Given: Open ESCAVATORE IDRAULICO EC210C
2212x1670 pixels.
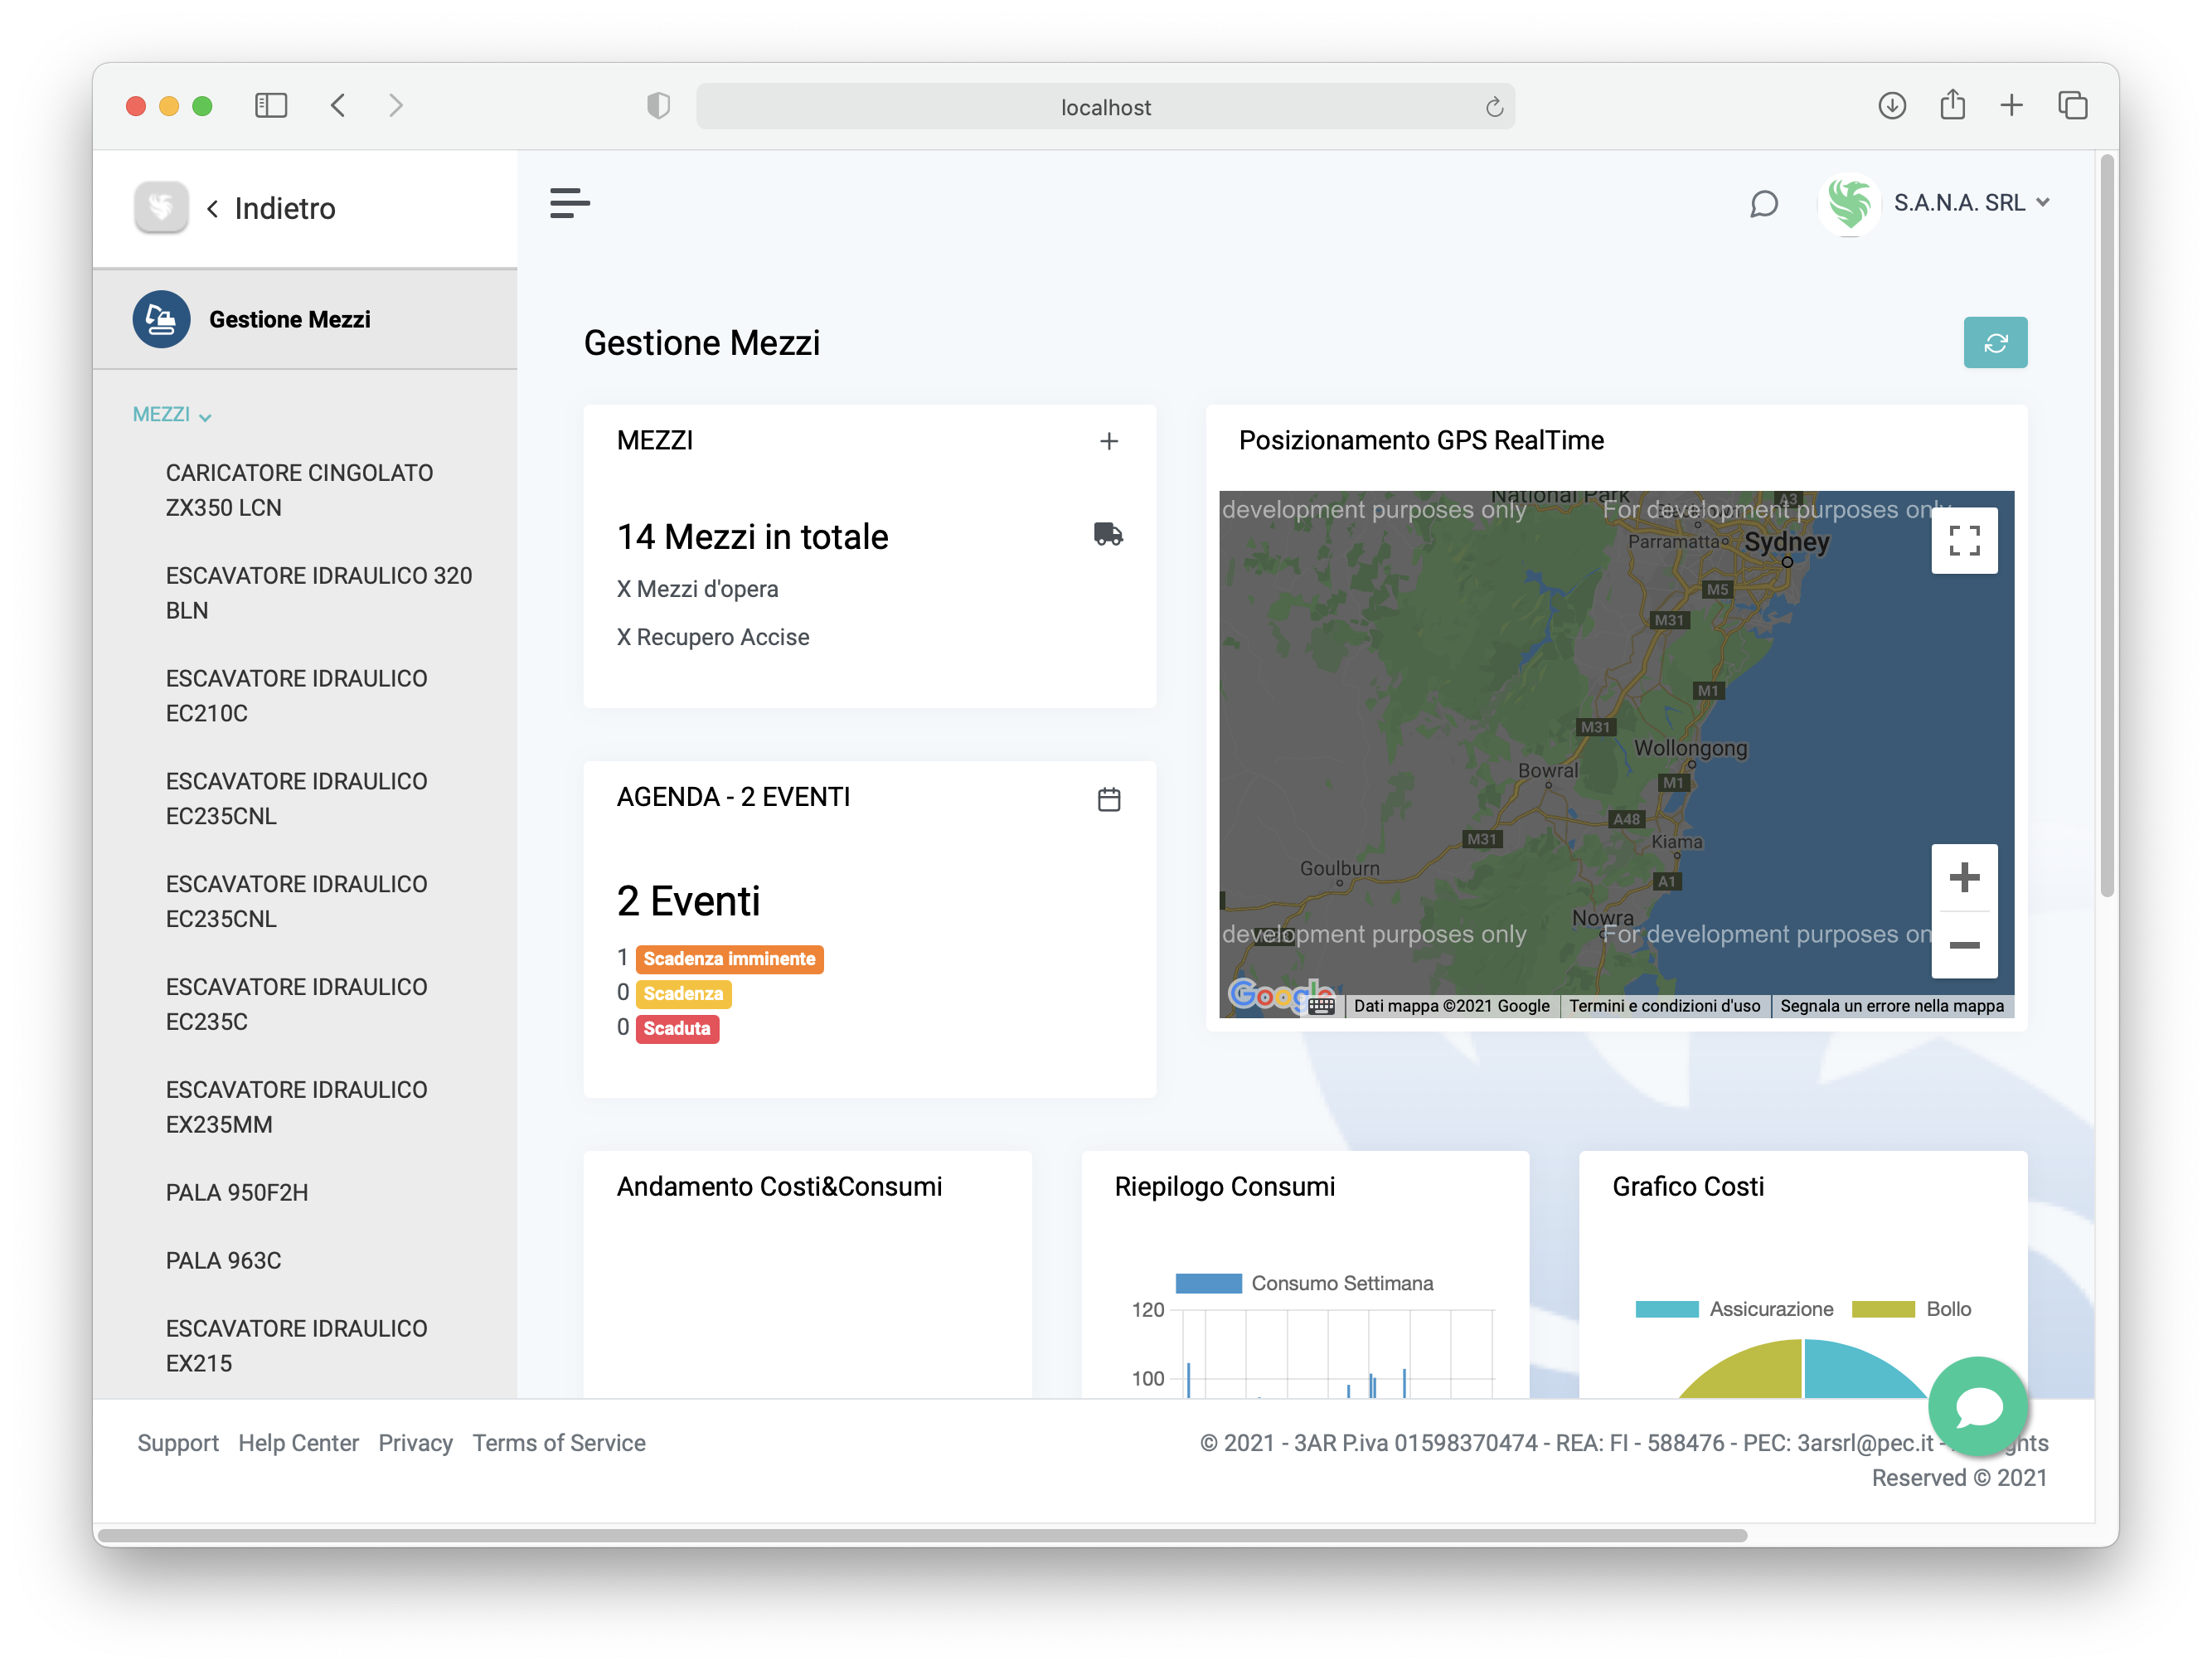Looking at the screenshot, I should coord(296,696).
